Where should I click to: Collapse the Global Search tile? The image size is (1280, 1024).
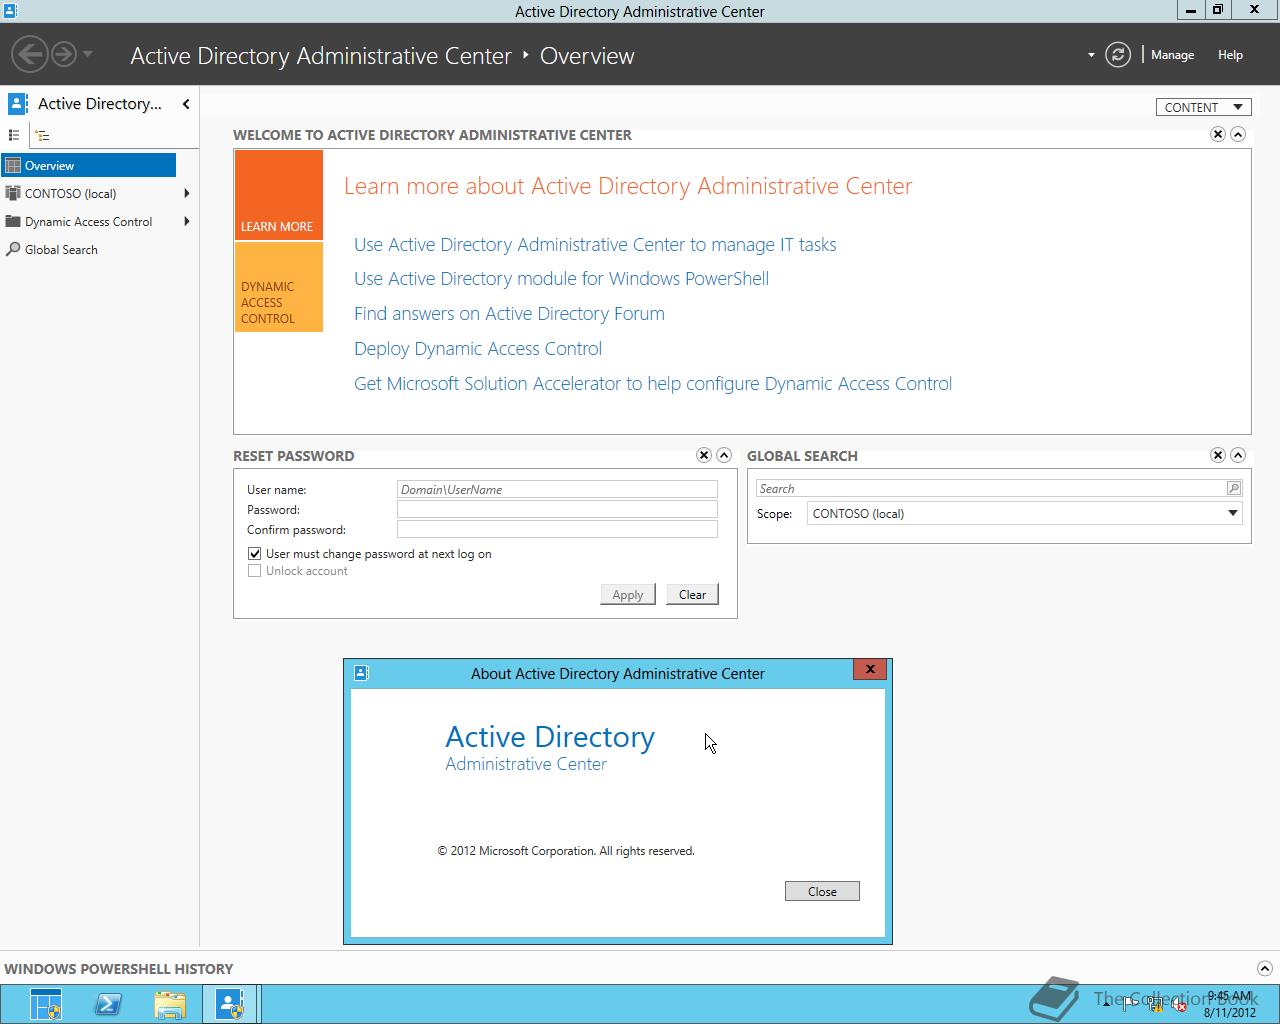[1238, 455]
